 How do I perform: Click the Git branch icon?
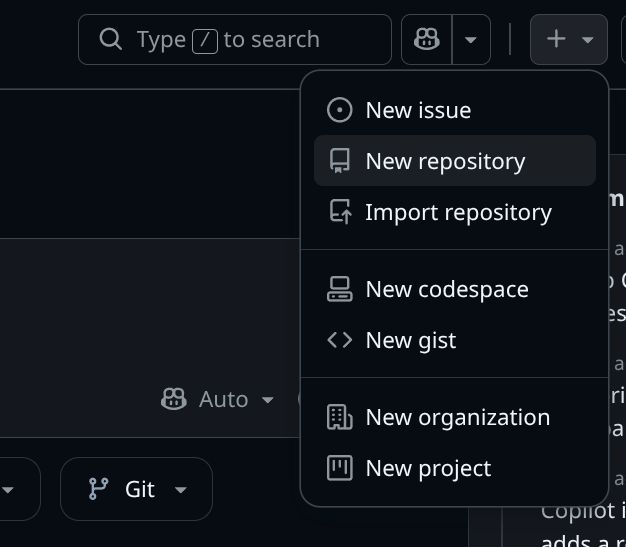coord(99,489)
